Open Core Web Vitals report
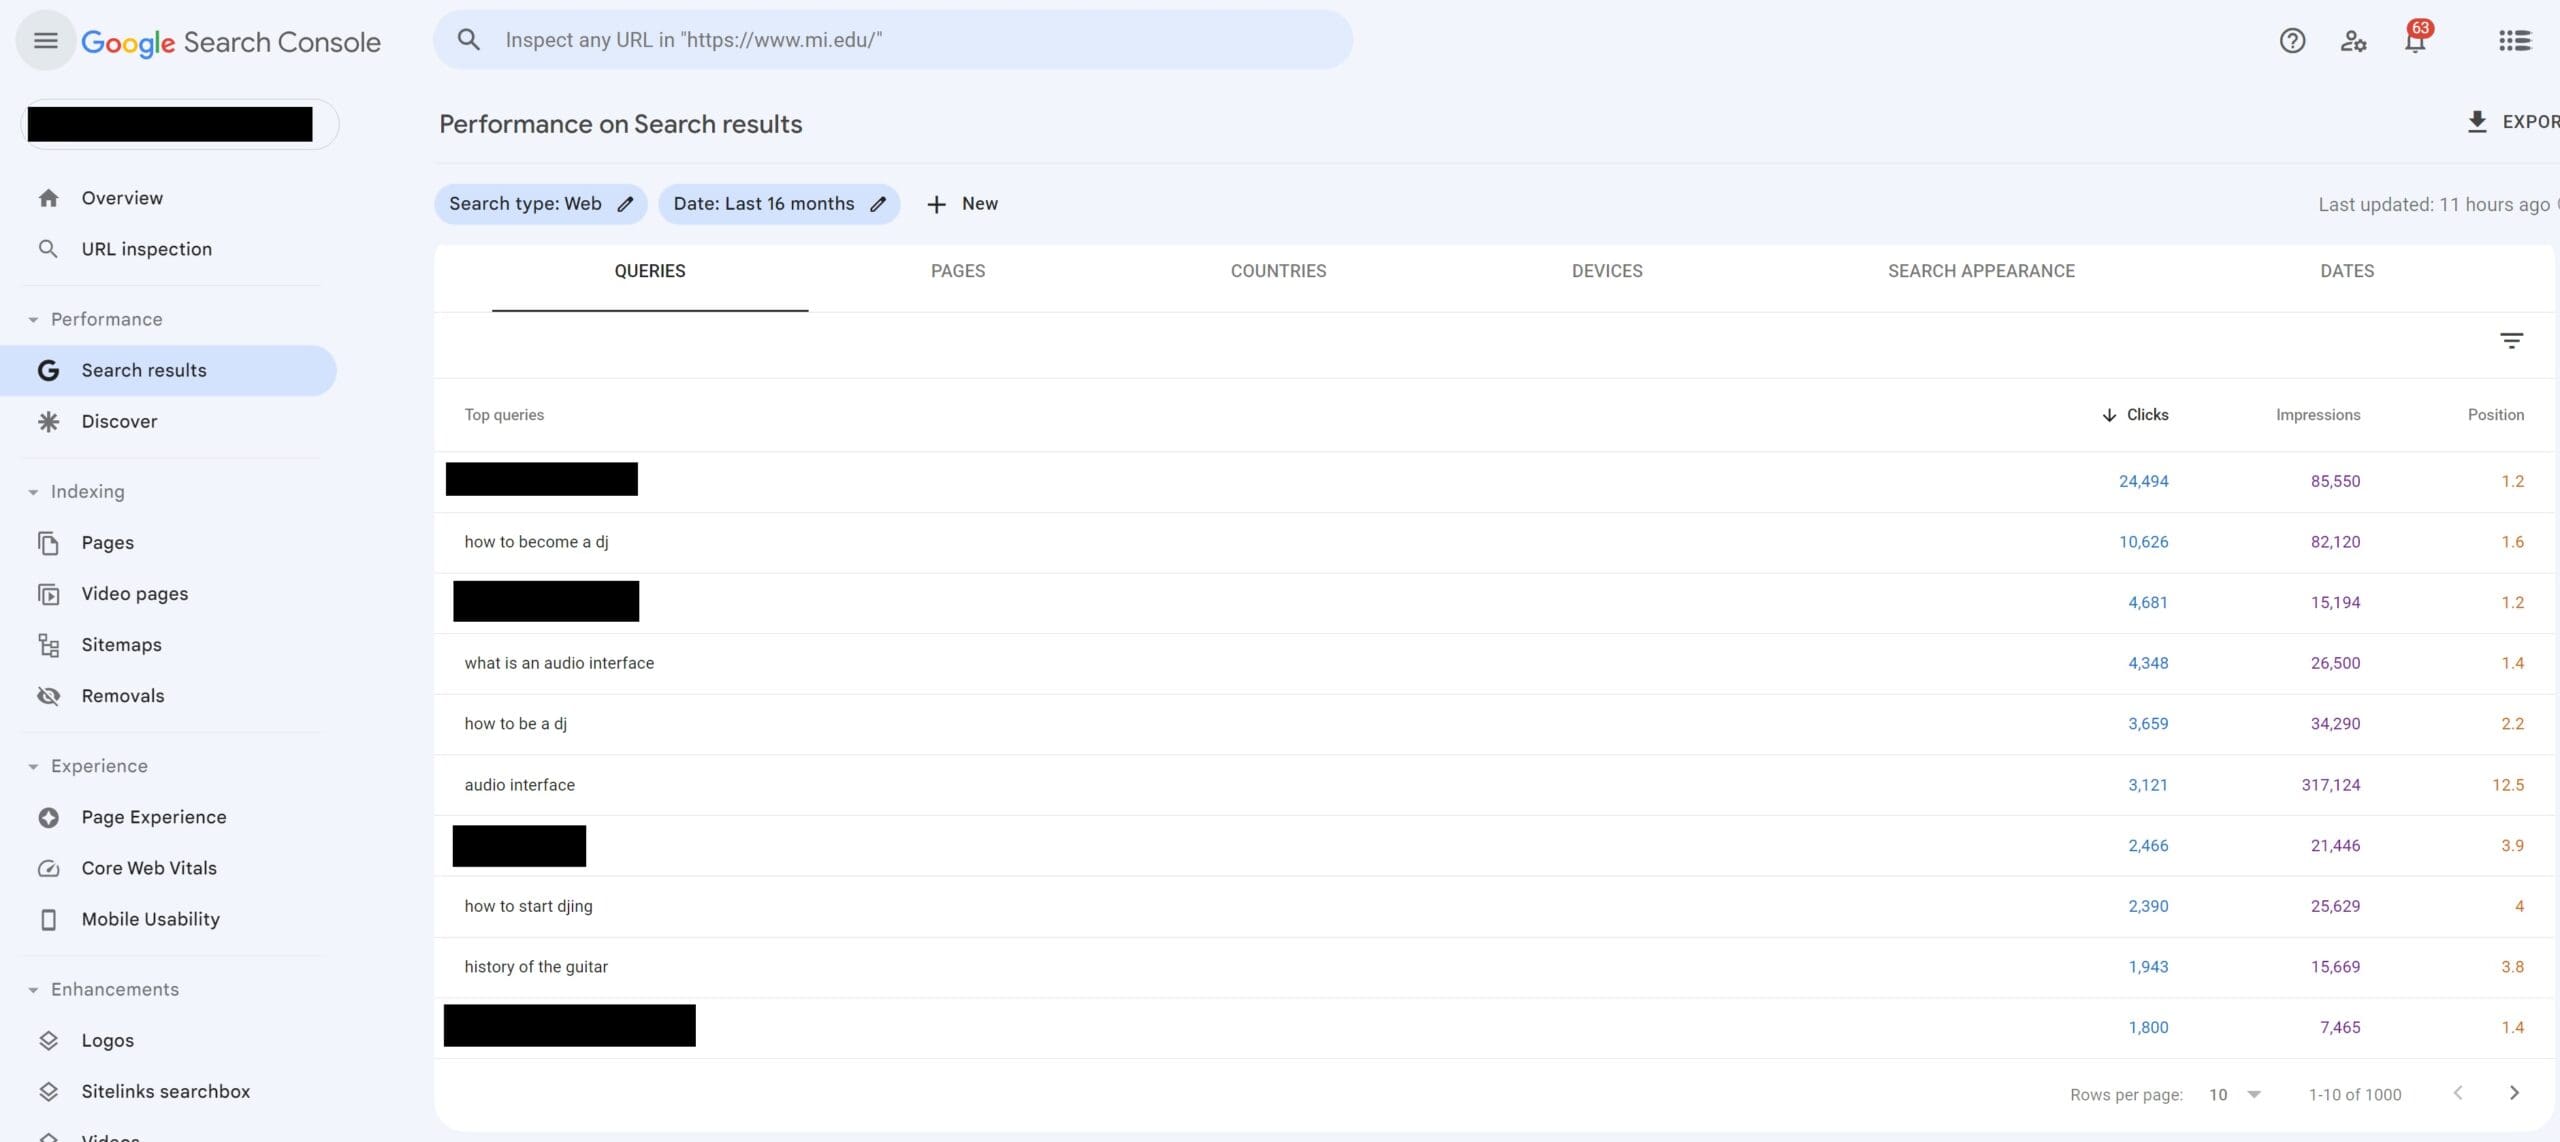Viewport: 2560px width, 1142px height. pos(149,868)
